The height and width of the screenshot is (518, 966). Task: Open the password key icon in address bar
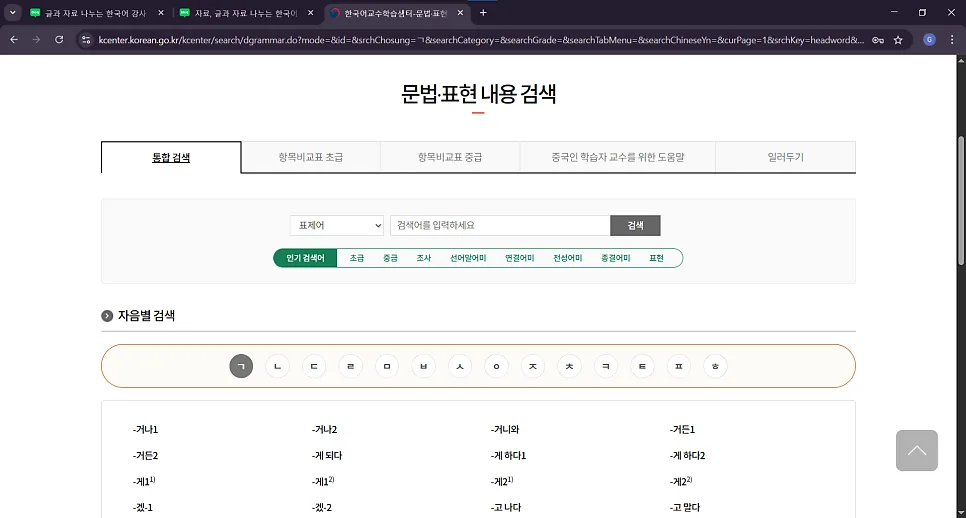pyautogui.click(x=878, y=40)
